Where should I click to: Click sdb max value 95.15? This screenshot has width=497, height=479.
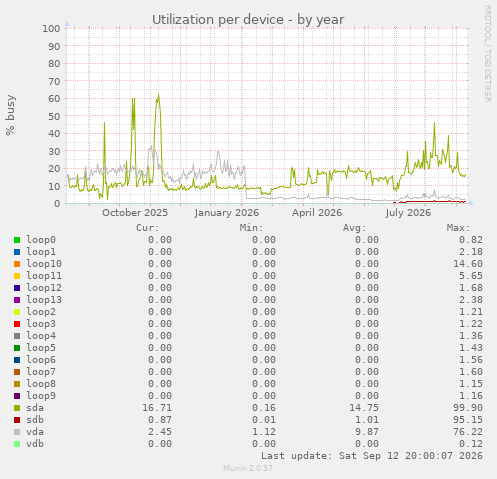click(468, 420)
